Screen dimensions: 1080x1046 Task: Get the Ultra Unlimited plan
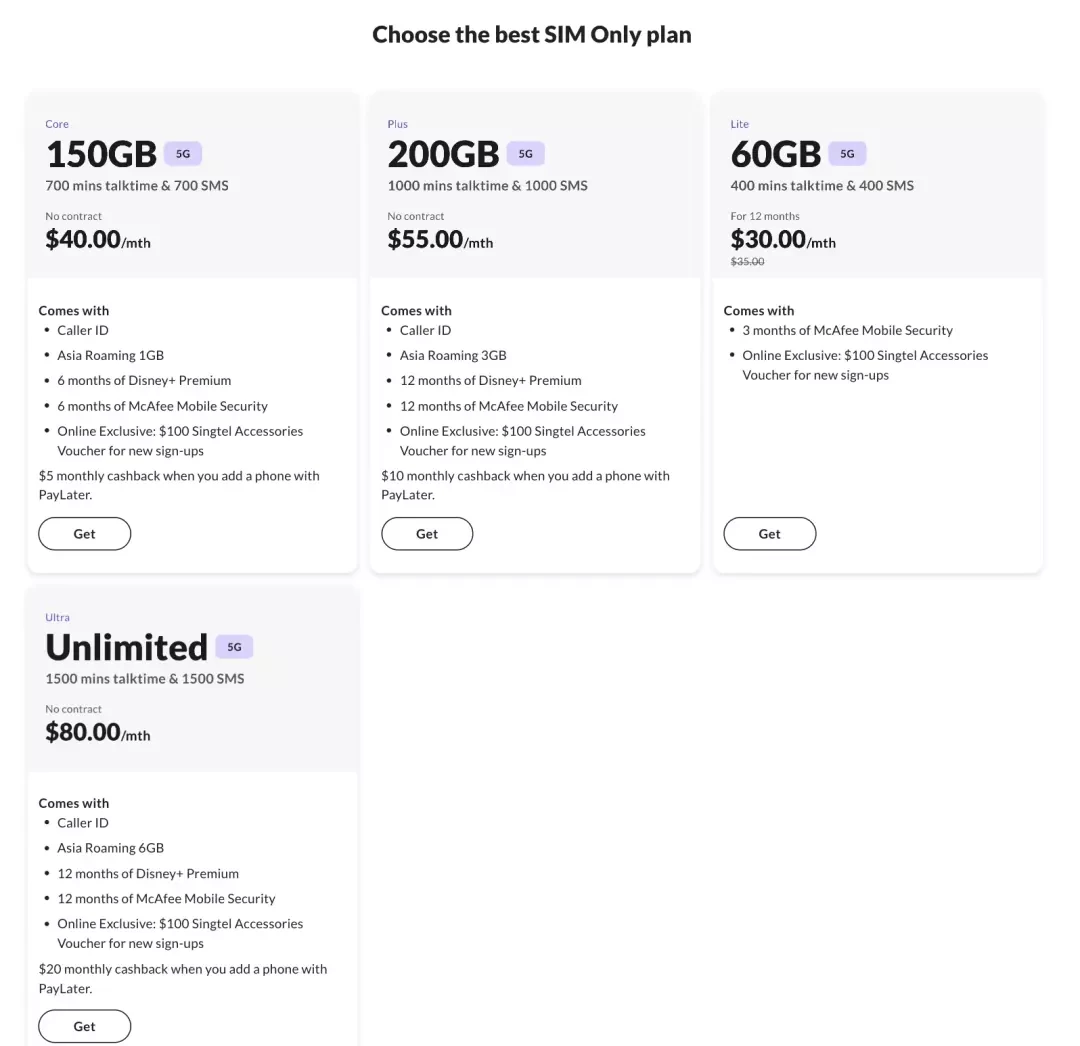click(85, 1026)
